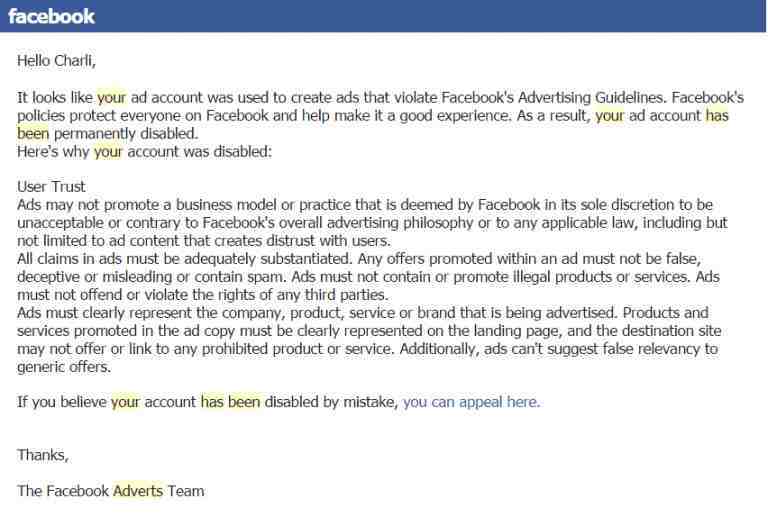The height and width of the screenshot is (517, 768).
Task: Click the phrase 'Advertising Guidelines' in first sentence
Action: [592, 97]
